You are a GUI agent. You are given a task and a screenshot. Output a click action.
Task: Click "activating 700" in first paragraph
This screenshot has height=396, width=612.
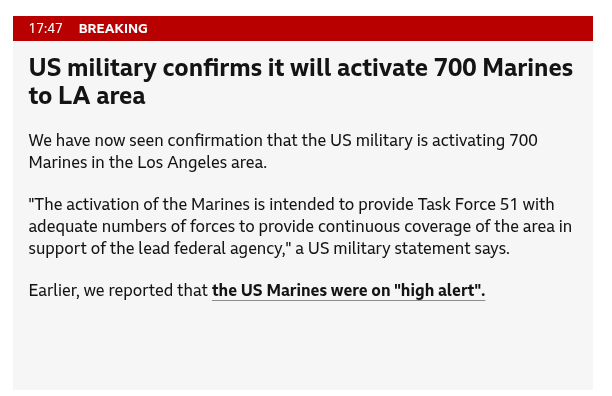tap(485, 140)
